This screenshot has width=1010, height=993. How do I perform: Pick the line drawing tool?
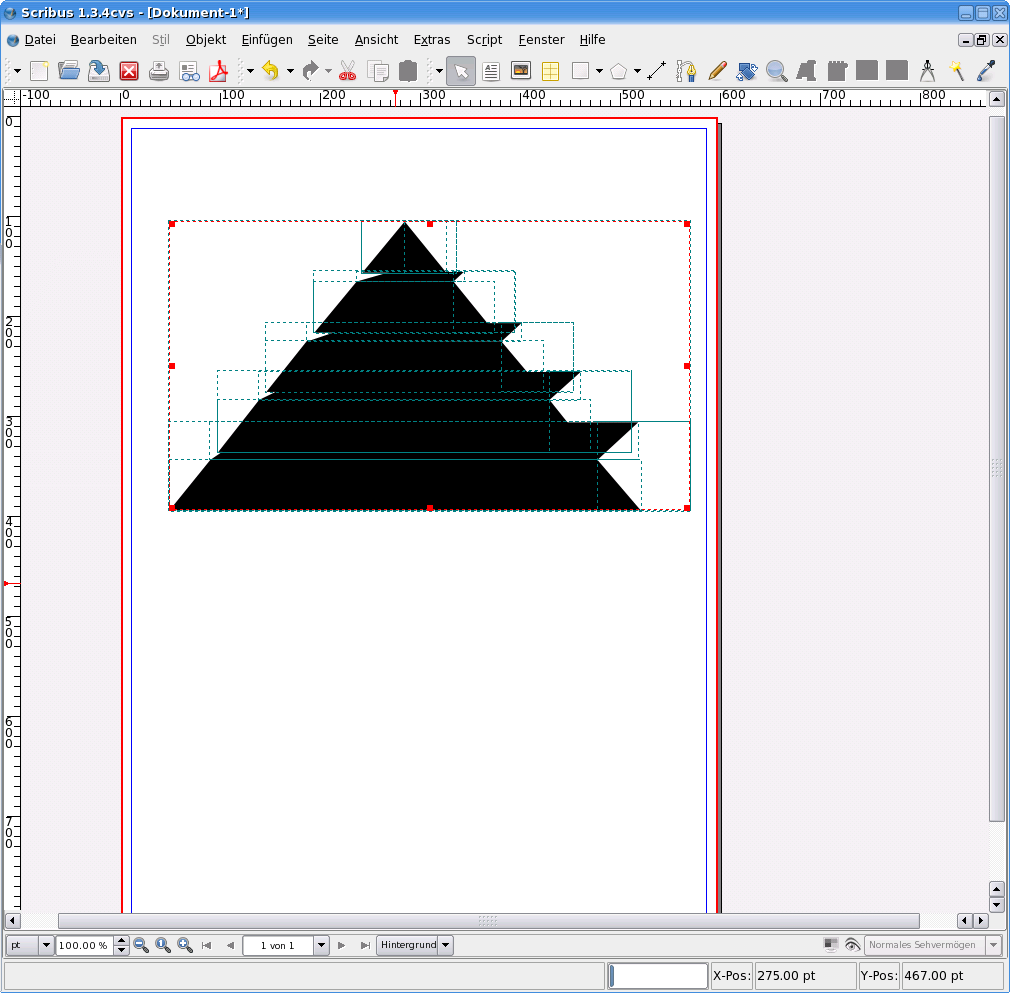(656, 71)
